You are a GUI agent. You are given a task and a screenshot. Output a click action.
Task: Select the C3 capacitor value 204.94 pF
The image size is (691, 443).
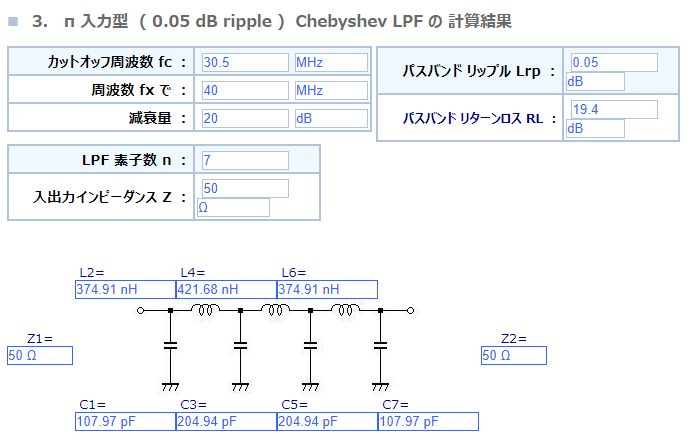click(x=227, y=421)
